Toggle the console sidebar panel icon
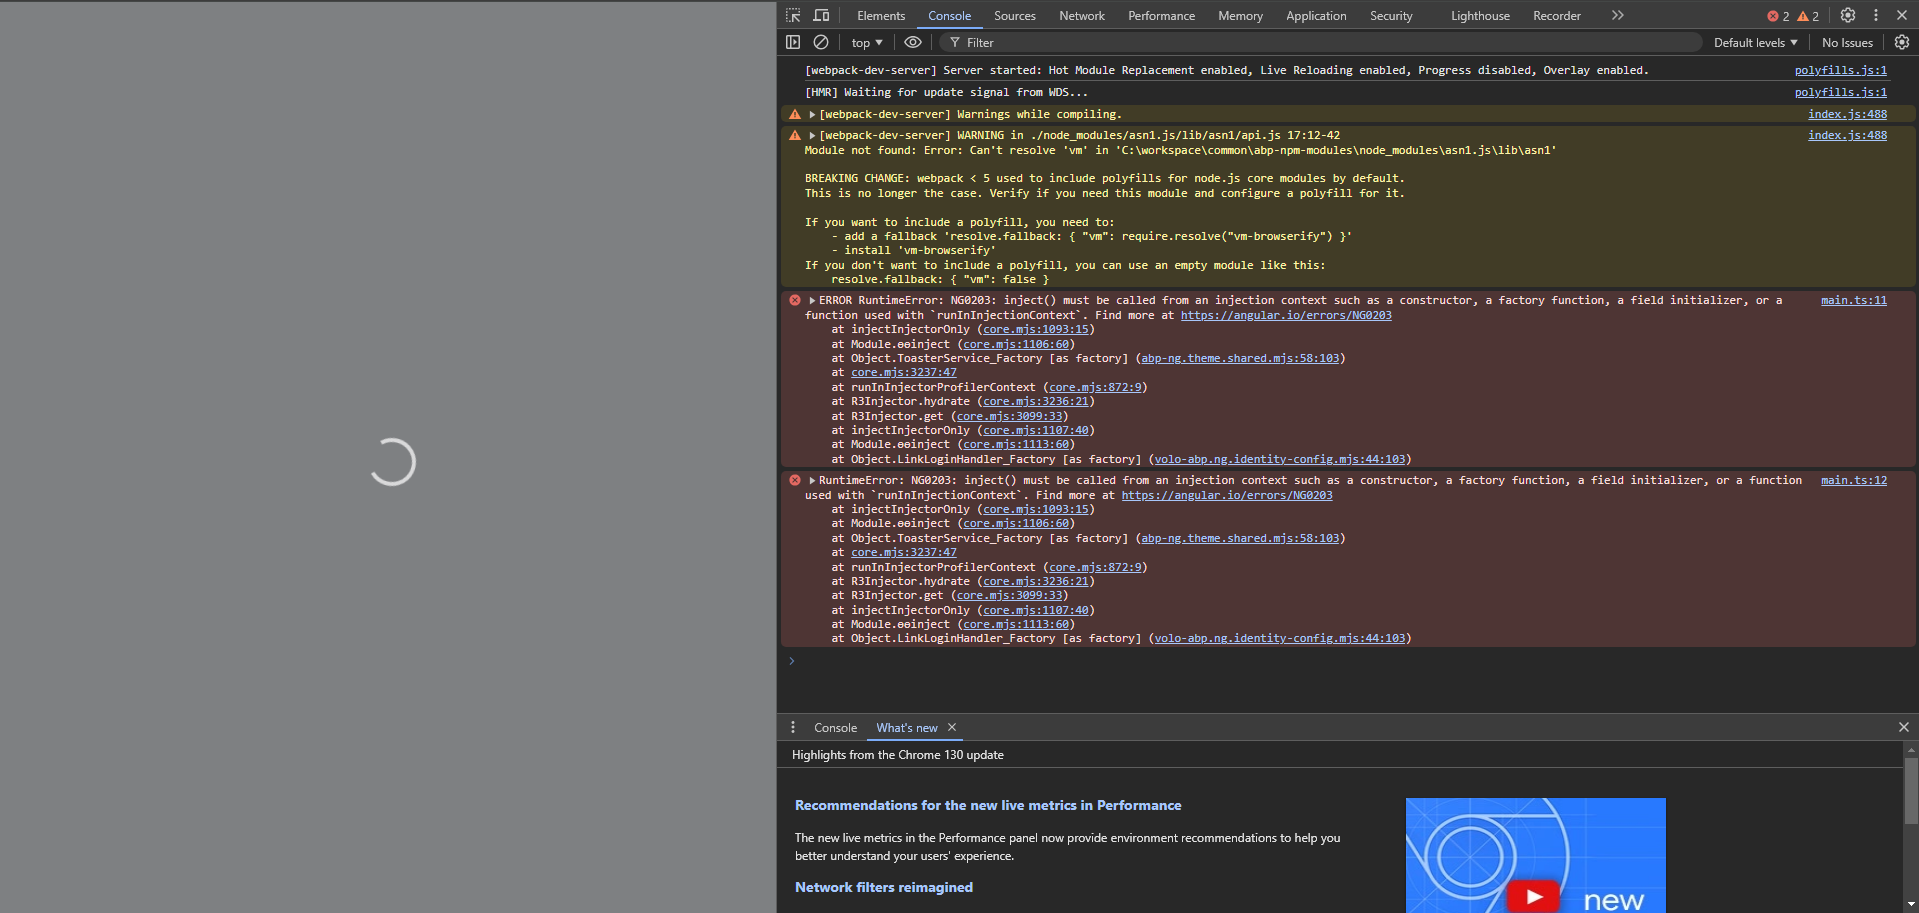This screenshot has height=913, width=1919. point(793,42)
